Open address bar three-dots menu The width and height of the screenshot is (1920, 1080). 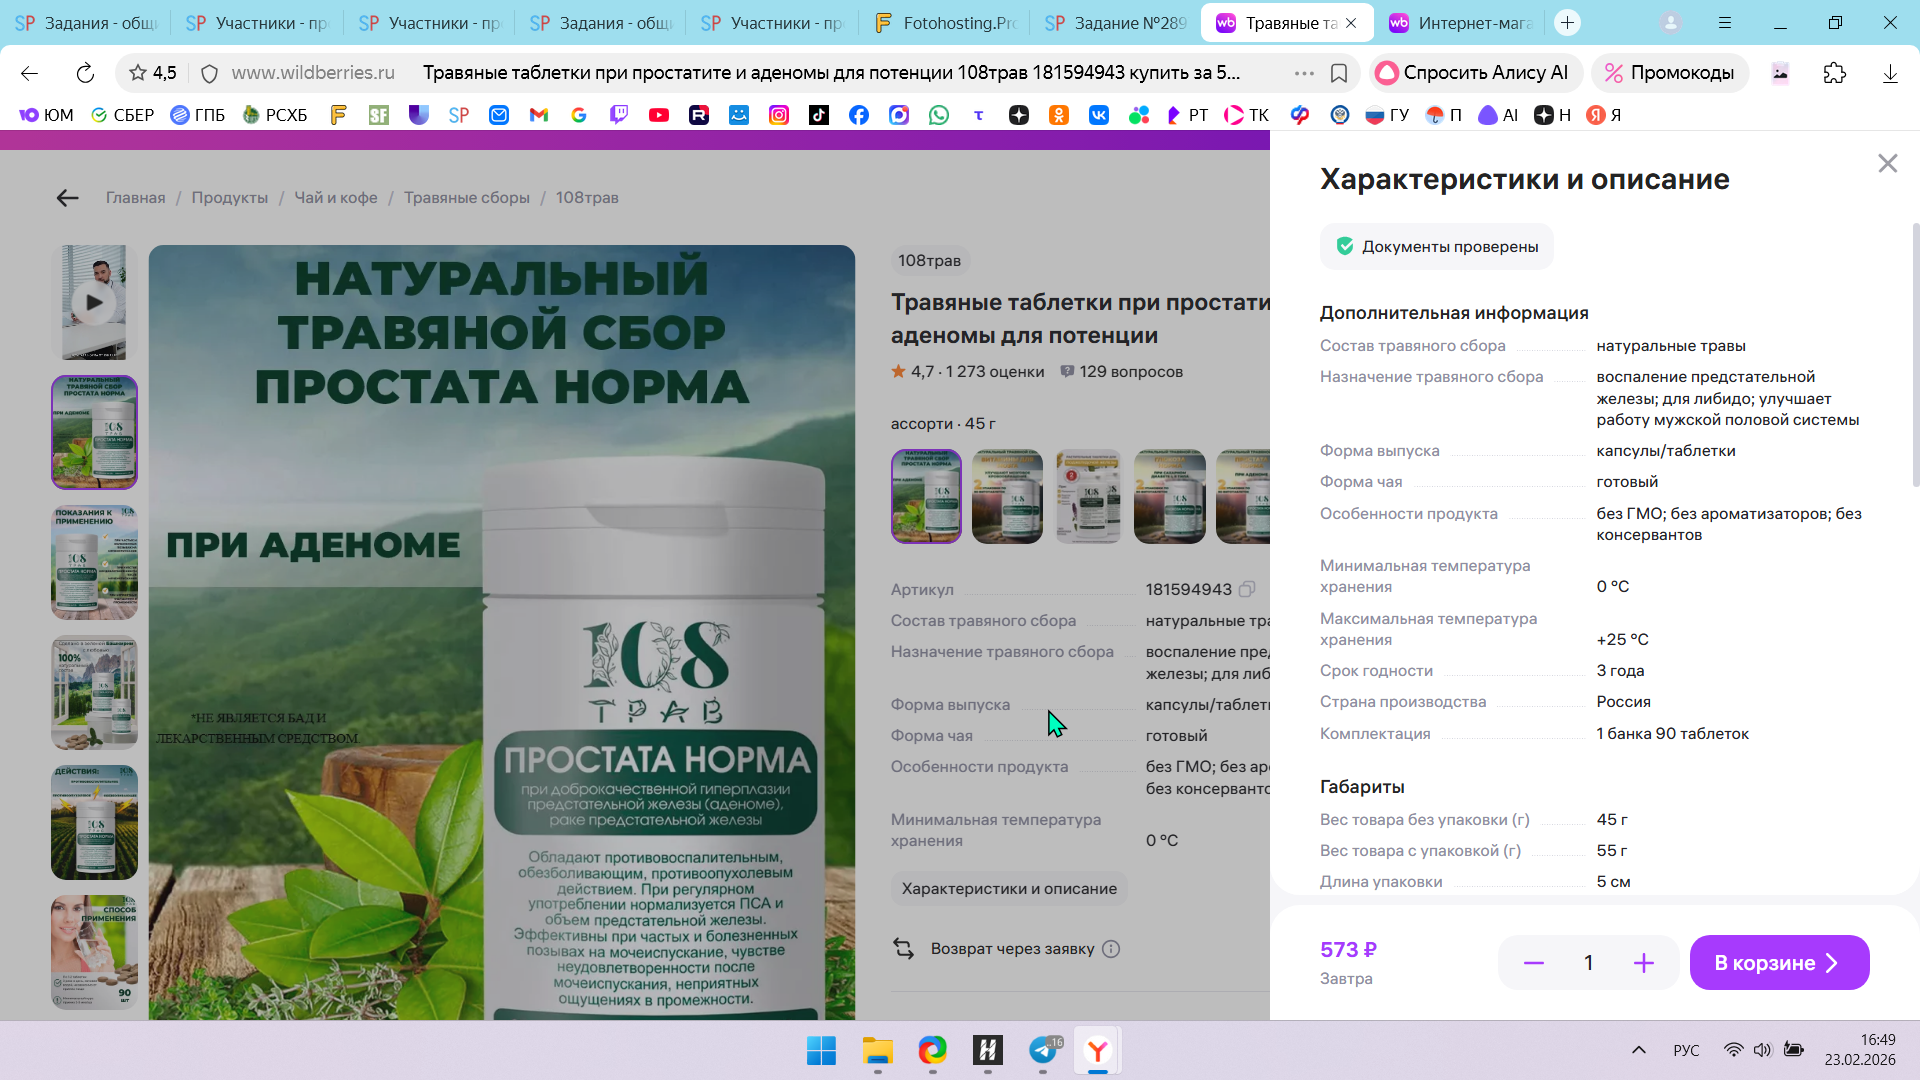1303,73
